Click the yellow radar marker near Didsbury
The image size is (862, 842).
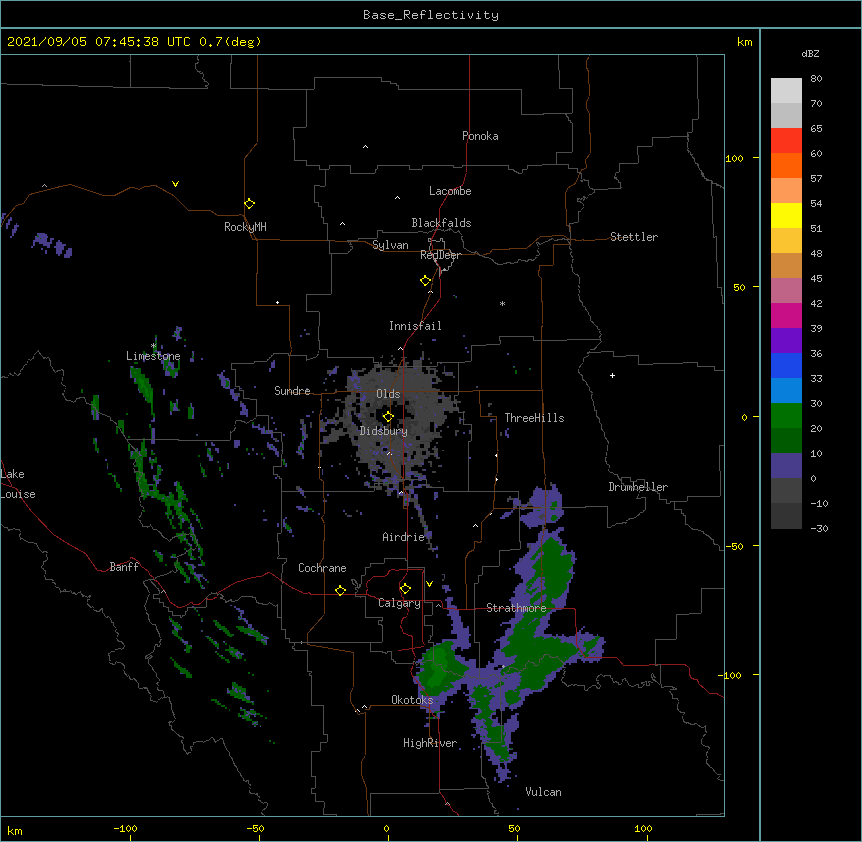tap(388, 417)
